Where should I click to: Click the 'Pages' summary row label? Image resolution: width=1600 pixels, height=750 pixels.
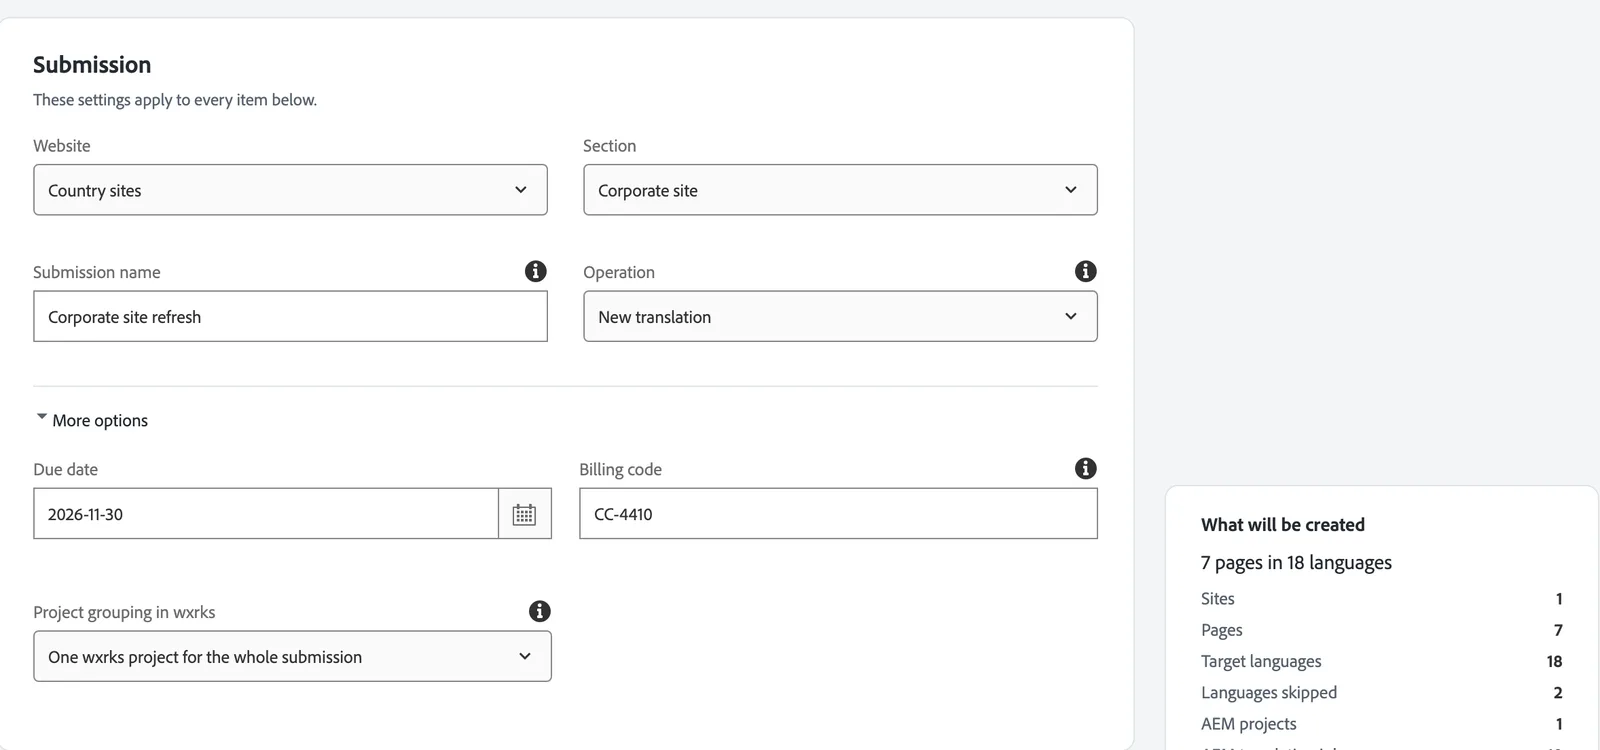point(1222,630)
